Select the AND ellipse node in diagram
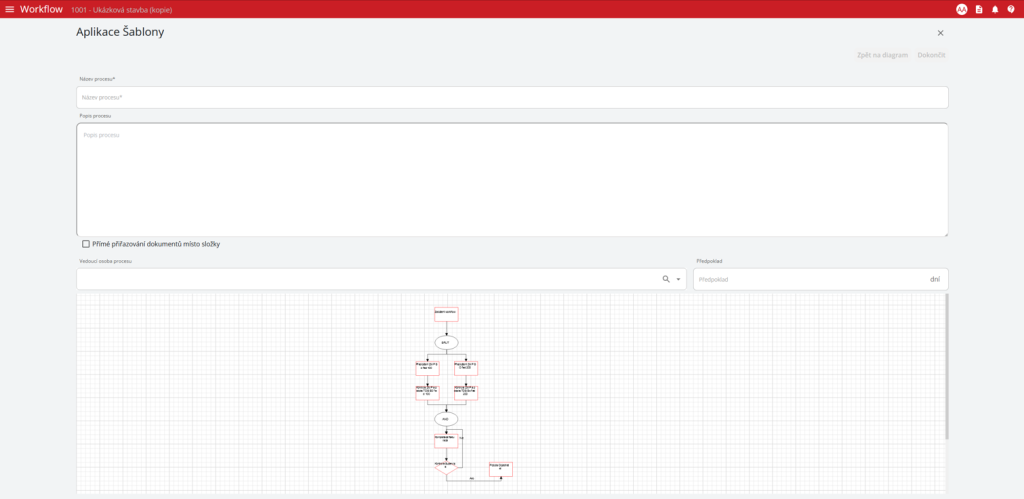Image resolution: width=1024 pixels, height=499 pixels. [446, 419]
